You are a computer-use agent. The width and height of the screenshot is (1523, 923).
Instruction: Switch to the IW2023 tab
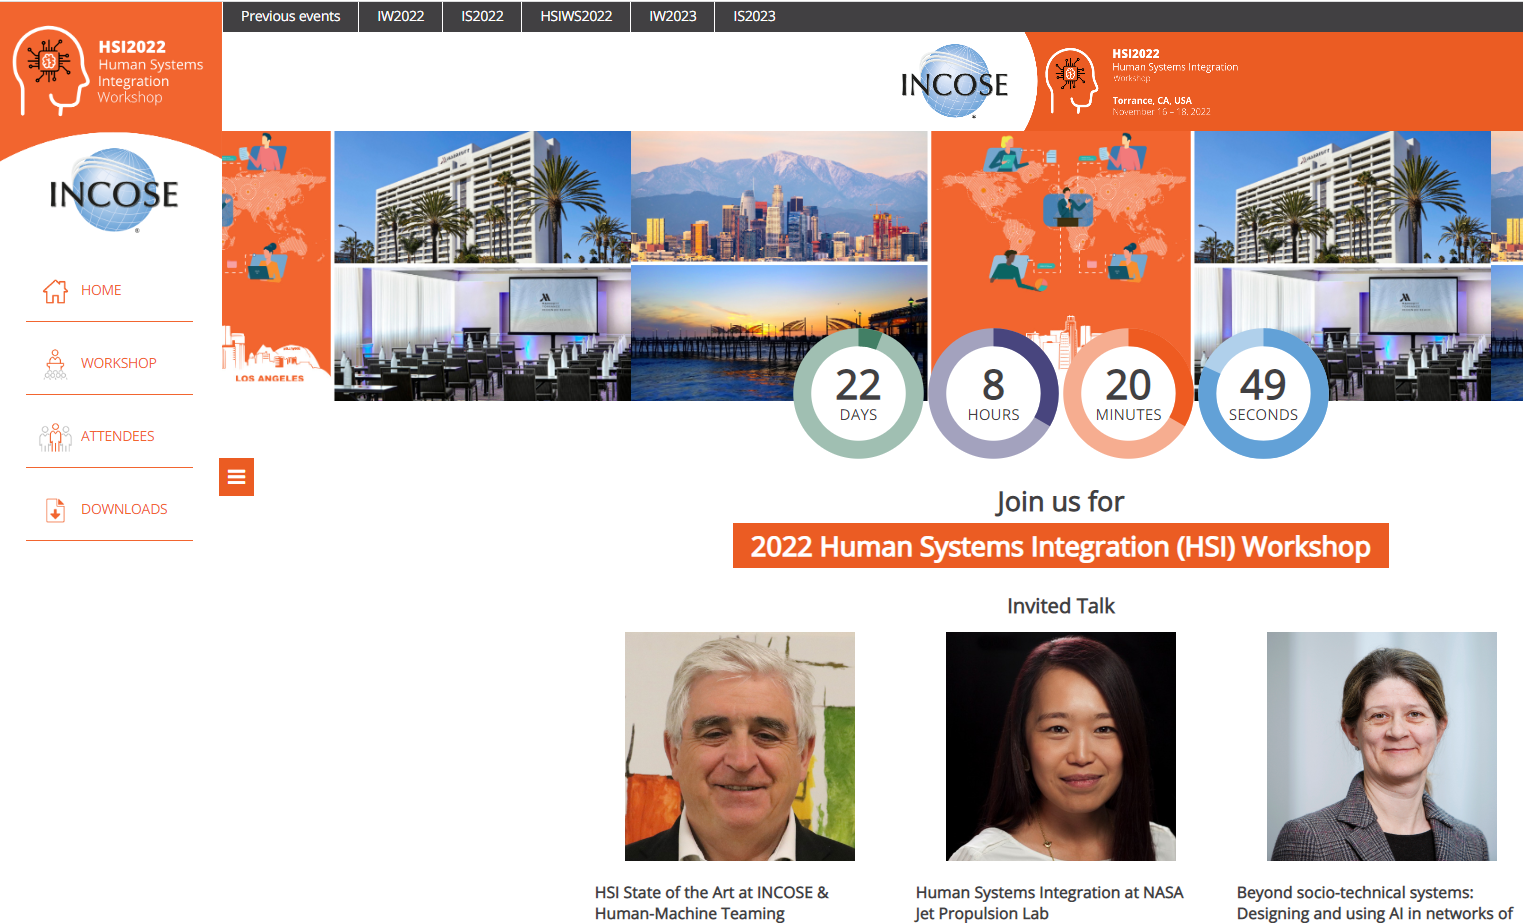671,16
